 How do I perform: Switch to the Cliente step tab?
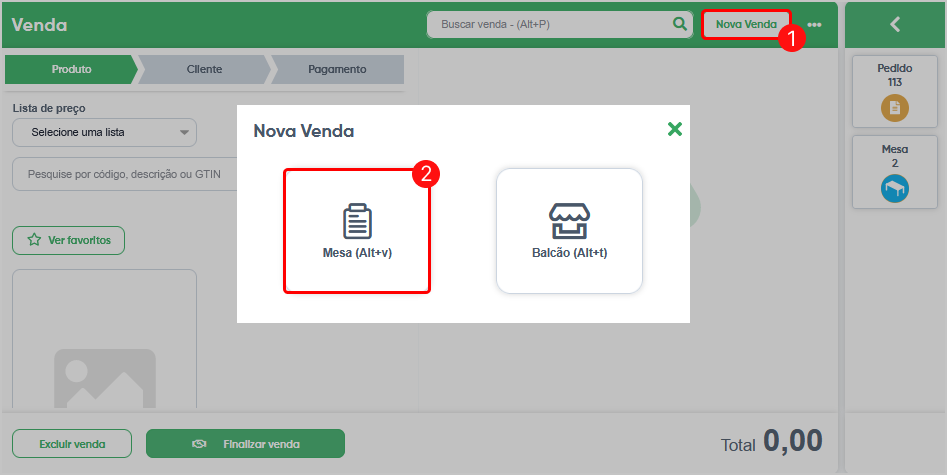click(204, 69)
